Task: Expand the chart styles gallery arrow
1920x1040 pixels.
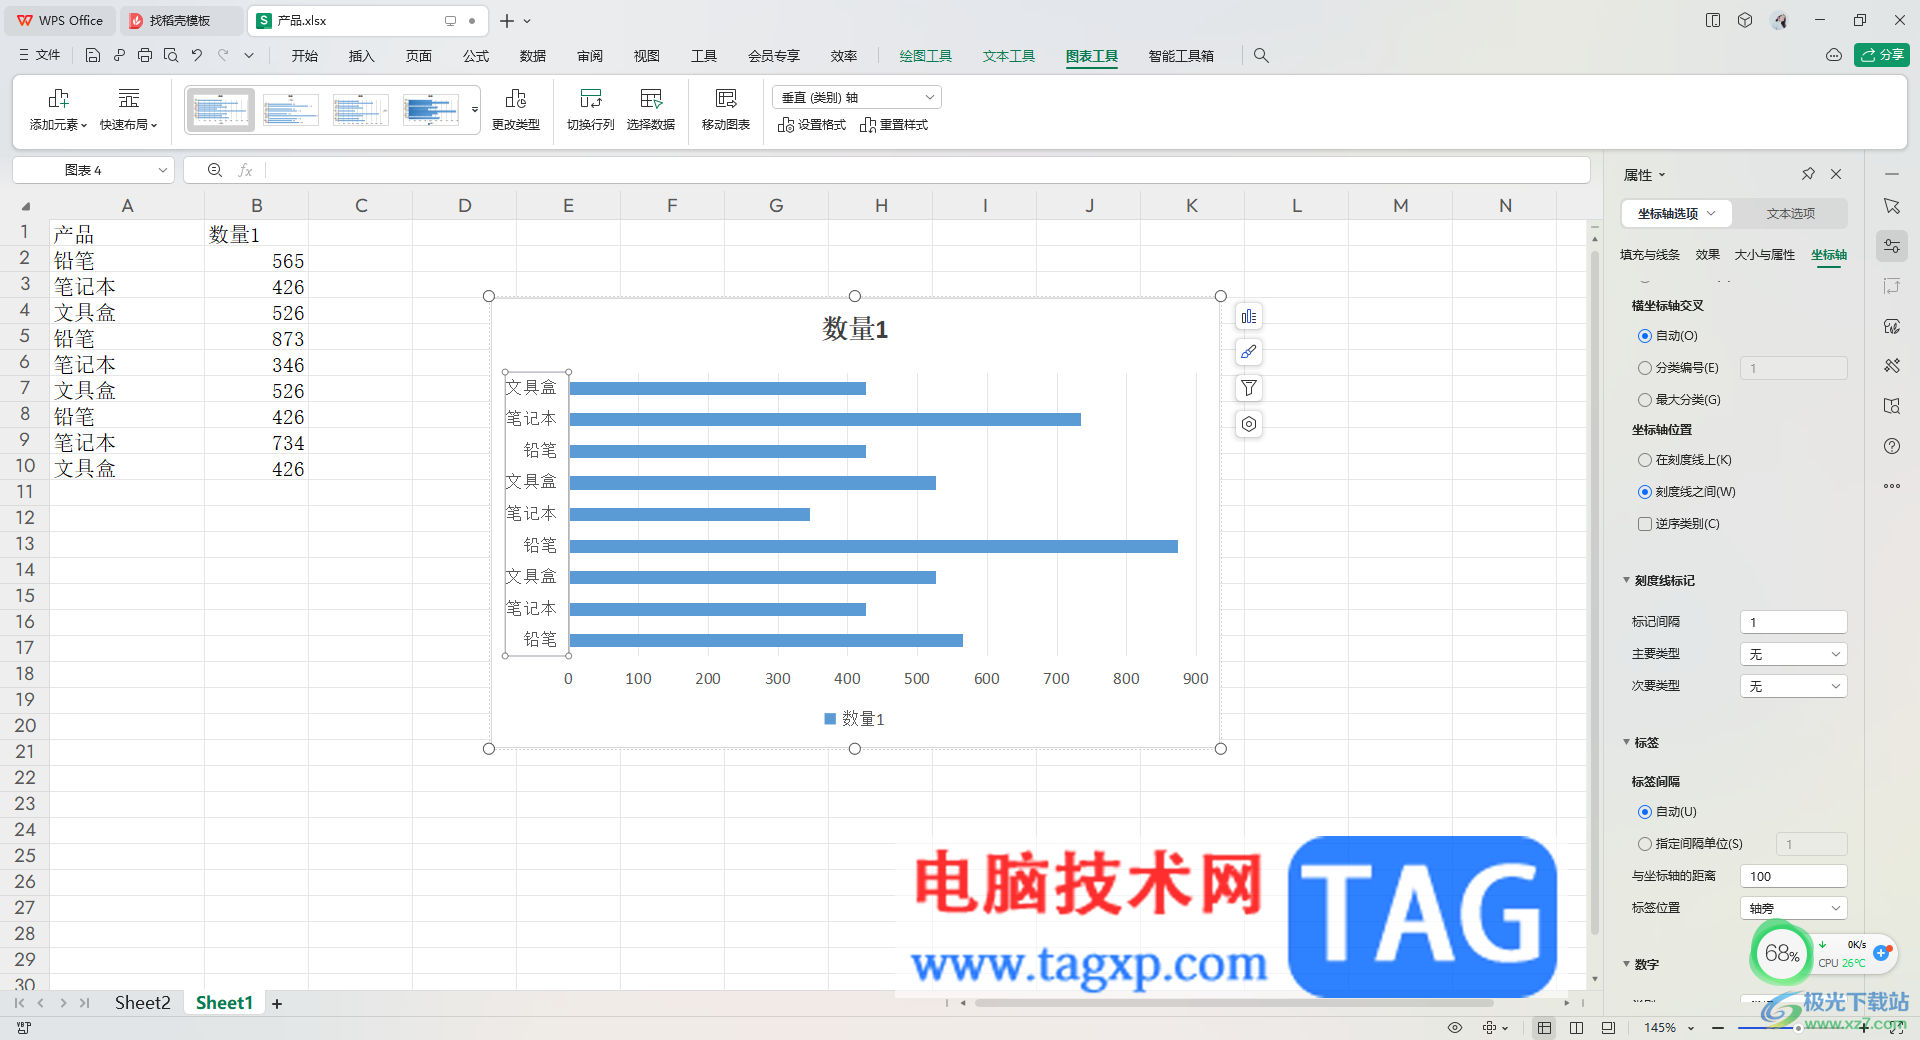Action: 474,109
